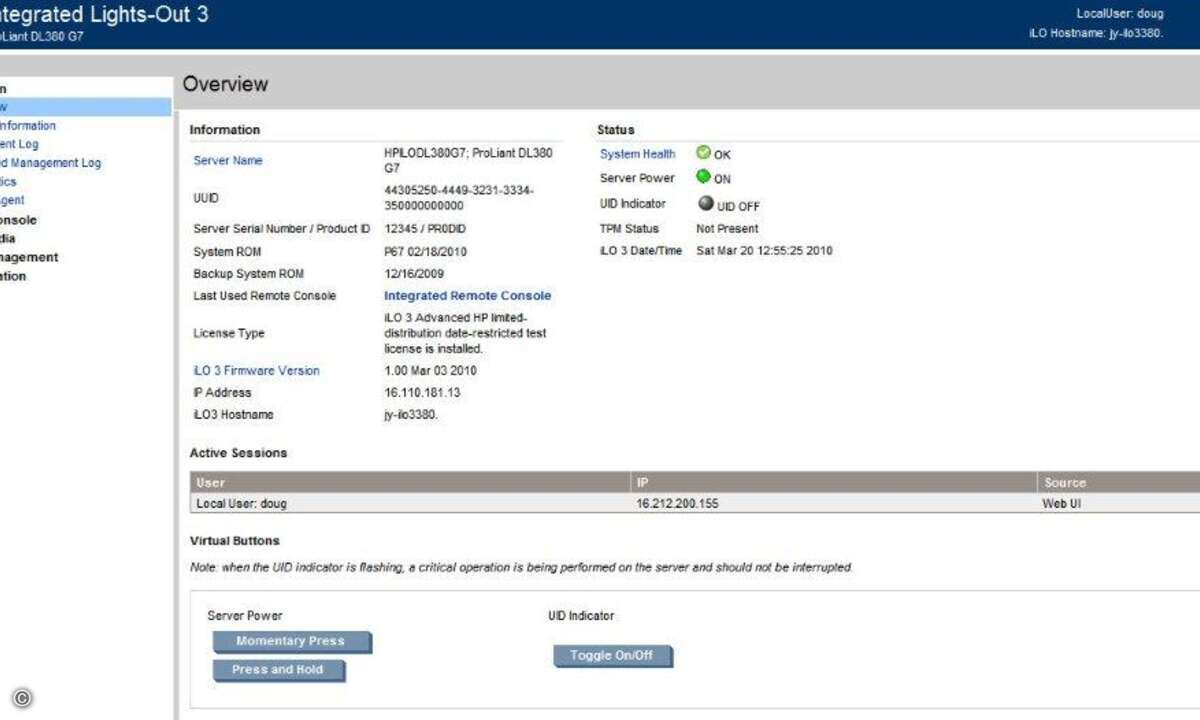Click the Momentary Press power button

291,641
